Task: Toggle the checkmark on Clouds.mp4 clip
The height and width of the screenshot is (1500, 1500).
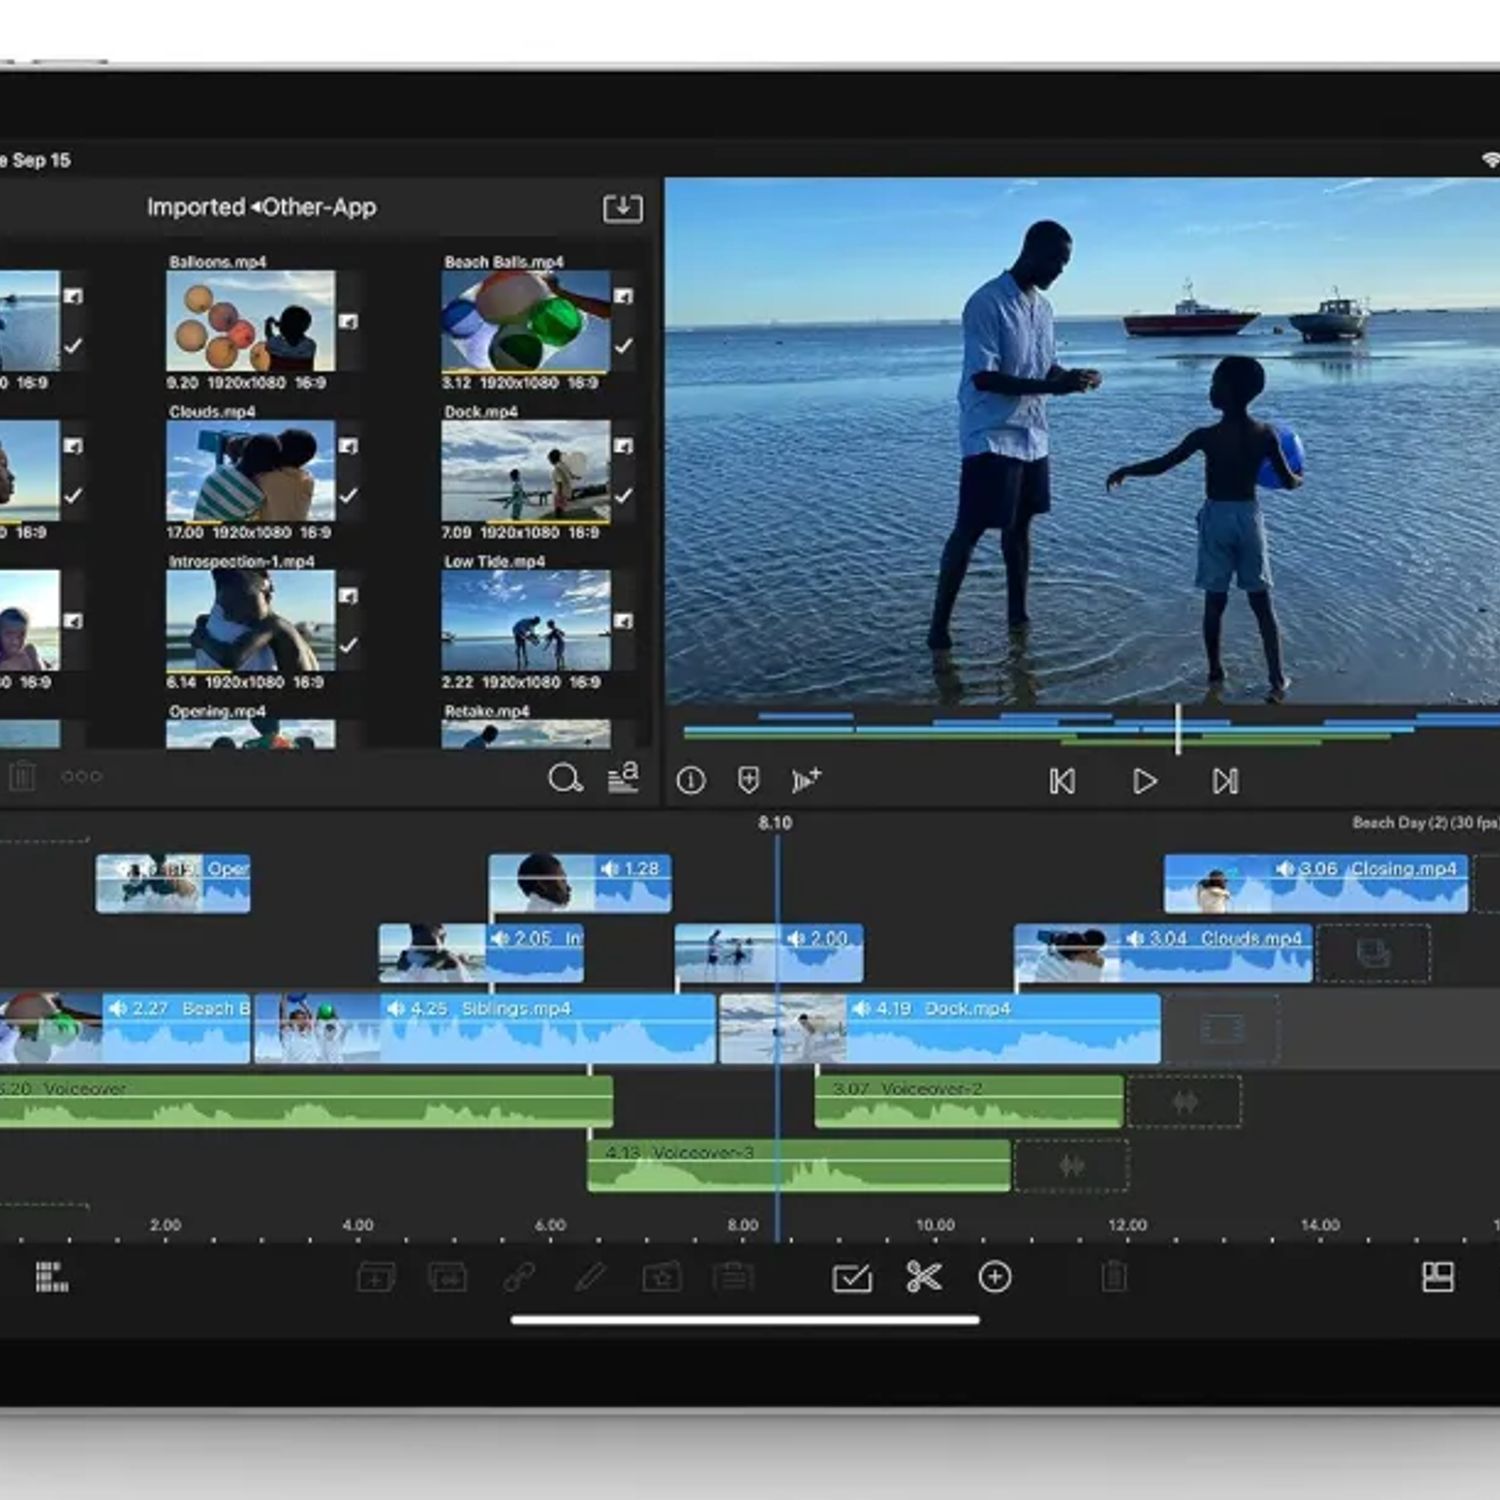Action: (348, 495)
